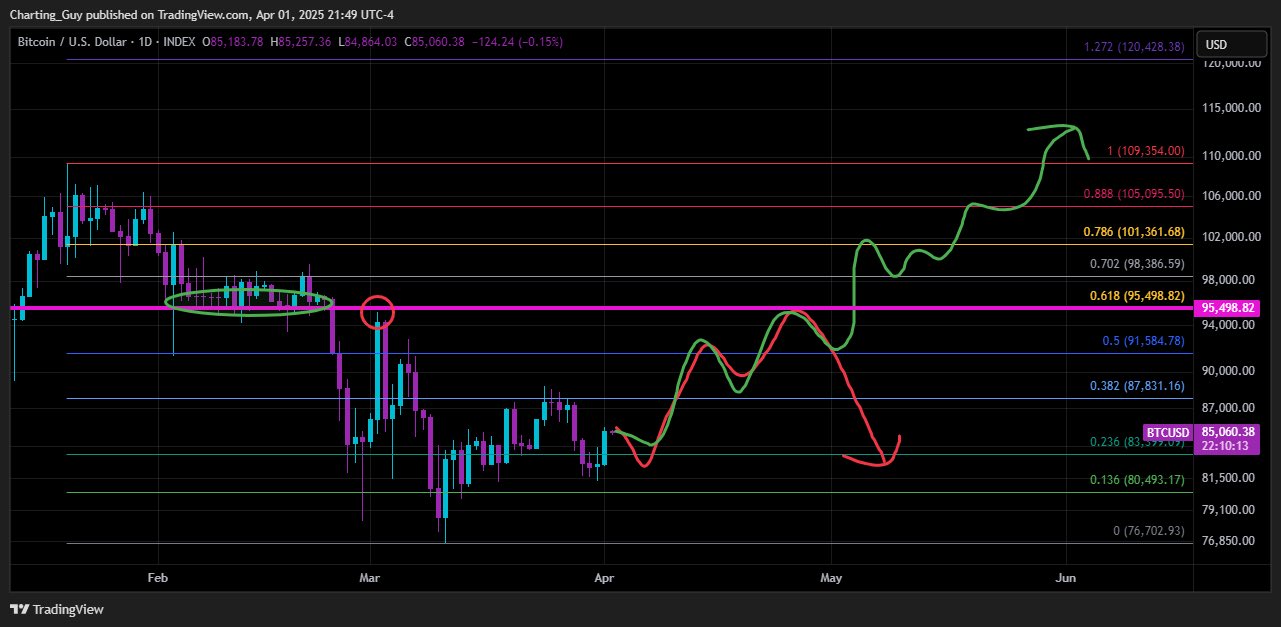Click the 76,850.00 price axis value
Viewport: 1281px width, 627px height.
[1230, 540]
